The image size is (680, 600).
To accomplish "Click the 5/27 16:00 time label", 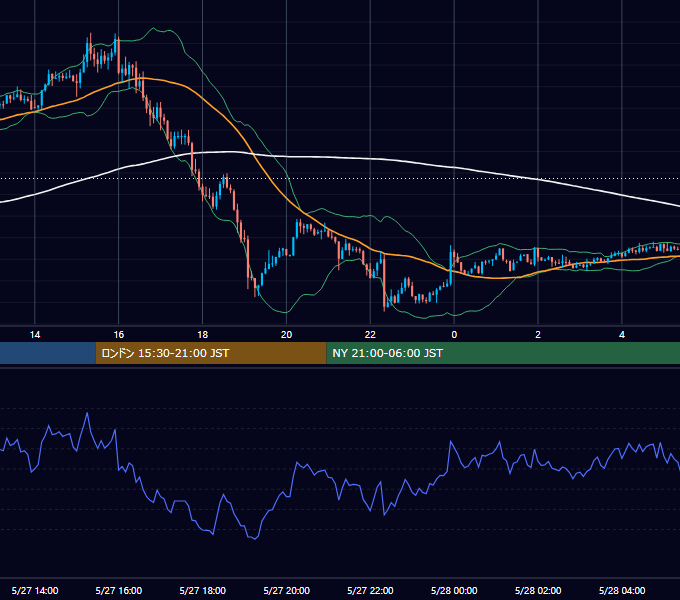I will point(118,590).
